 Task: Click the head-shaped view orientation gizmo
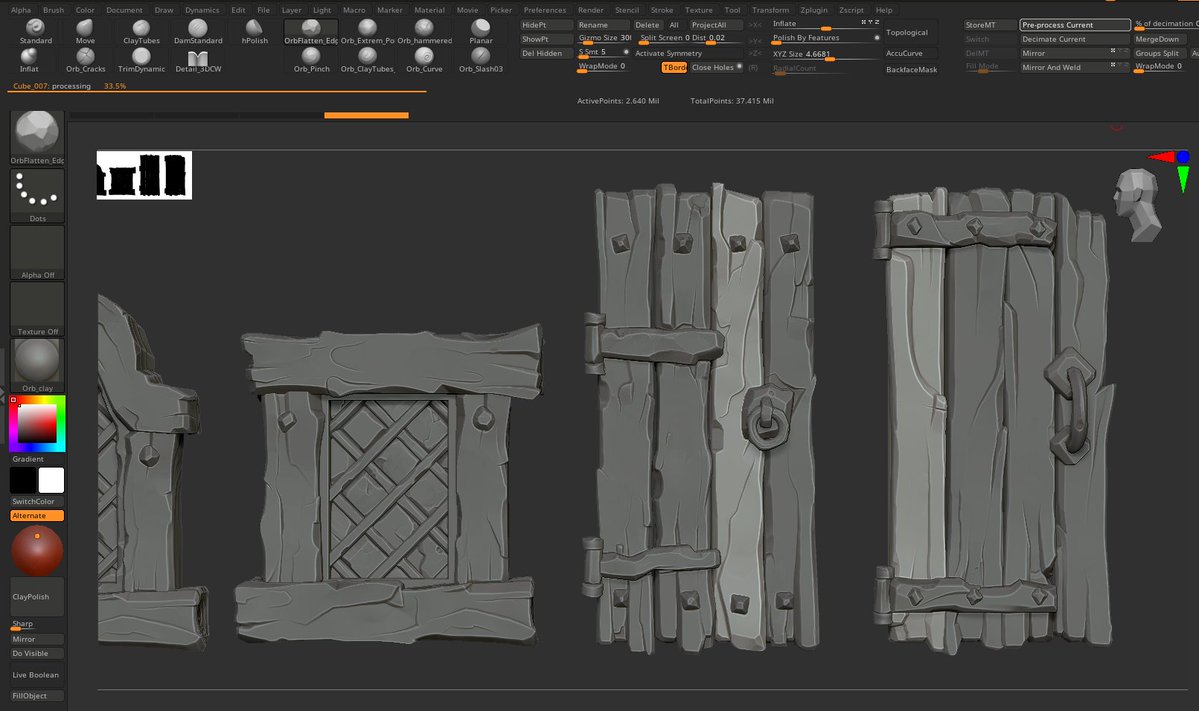[1136, 205]
